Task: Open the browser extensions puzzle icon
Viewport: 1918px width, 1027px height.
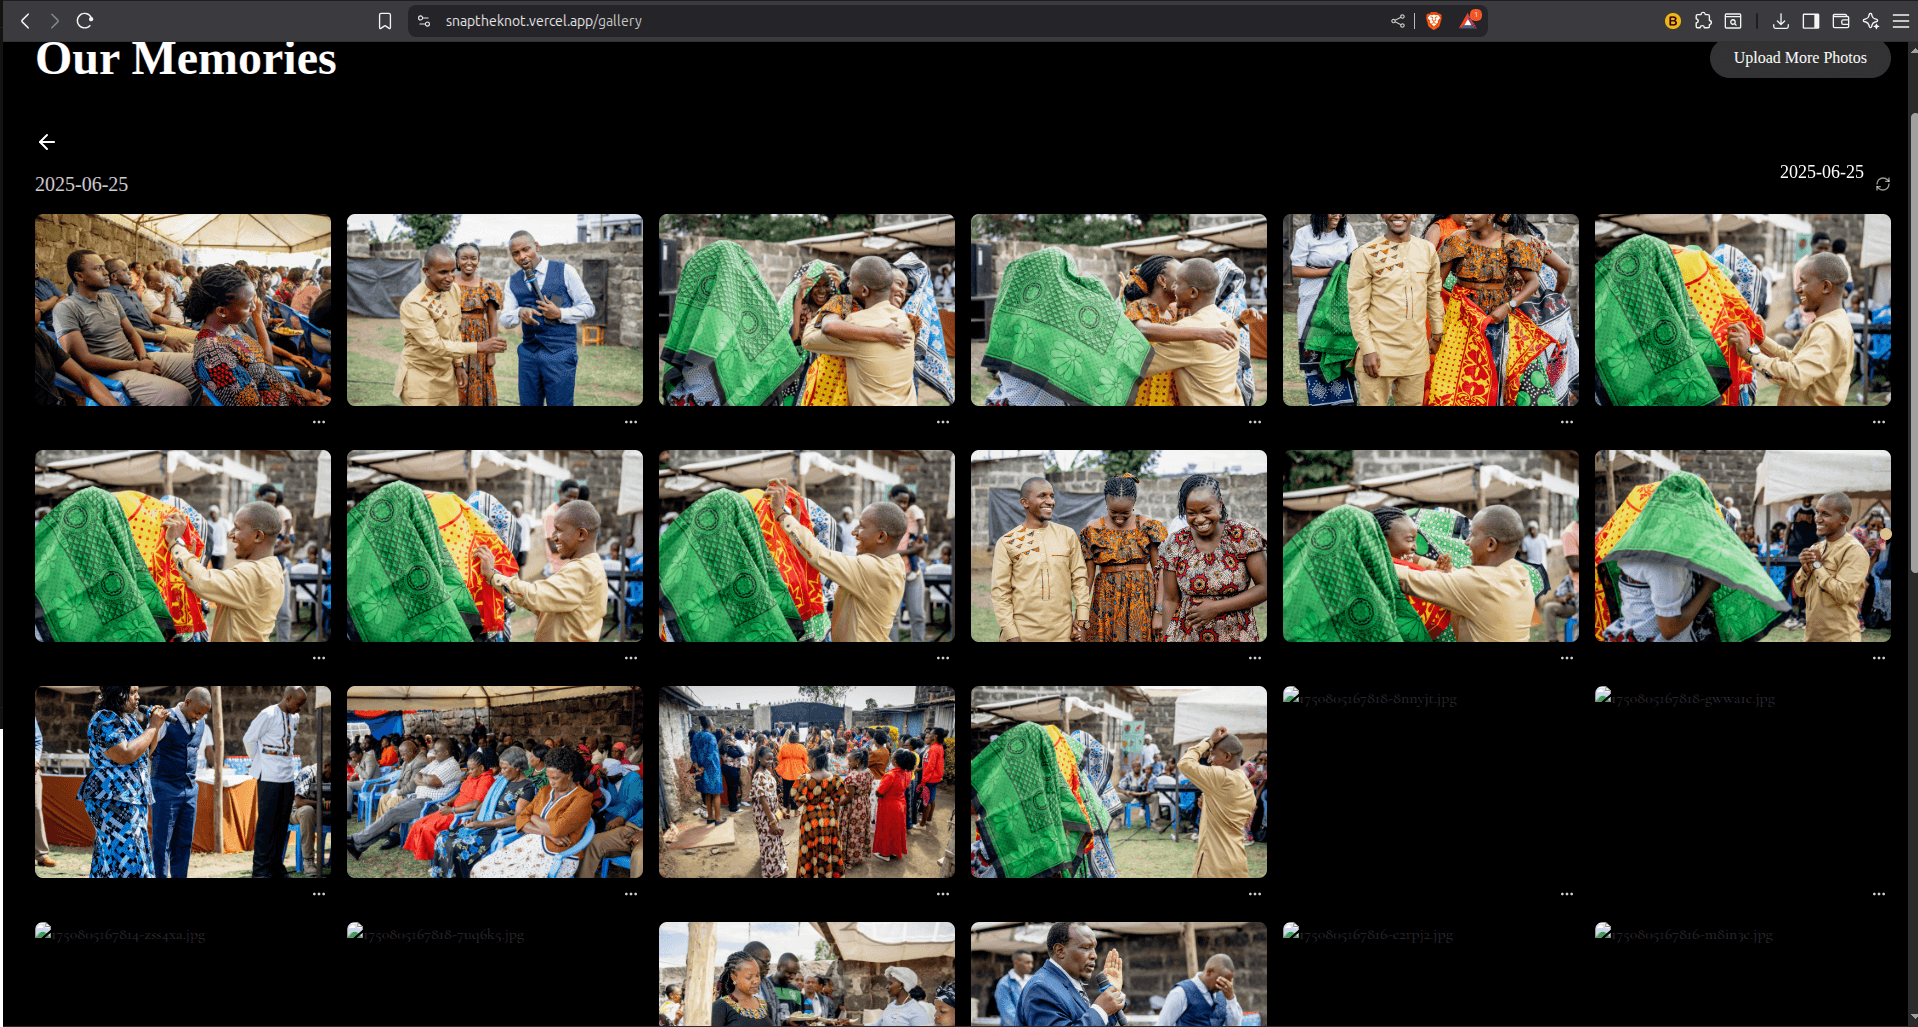Action: click(1703, 21)
